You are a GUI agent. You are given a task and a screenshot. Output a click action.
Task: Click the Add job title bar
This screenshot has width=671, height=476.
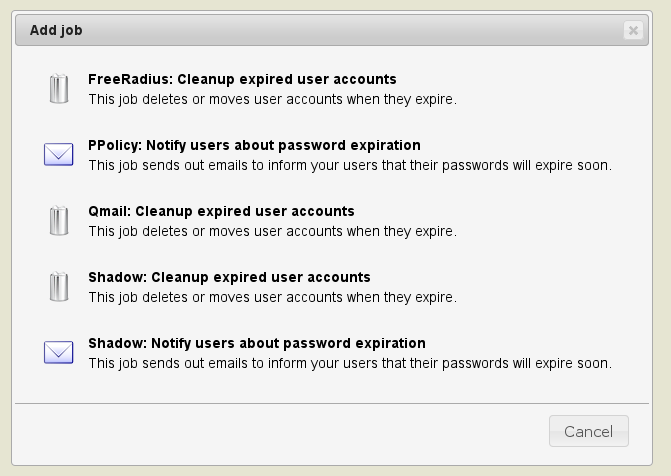coord(330,30)
